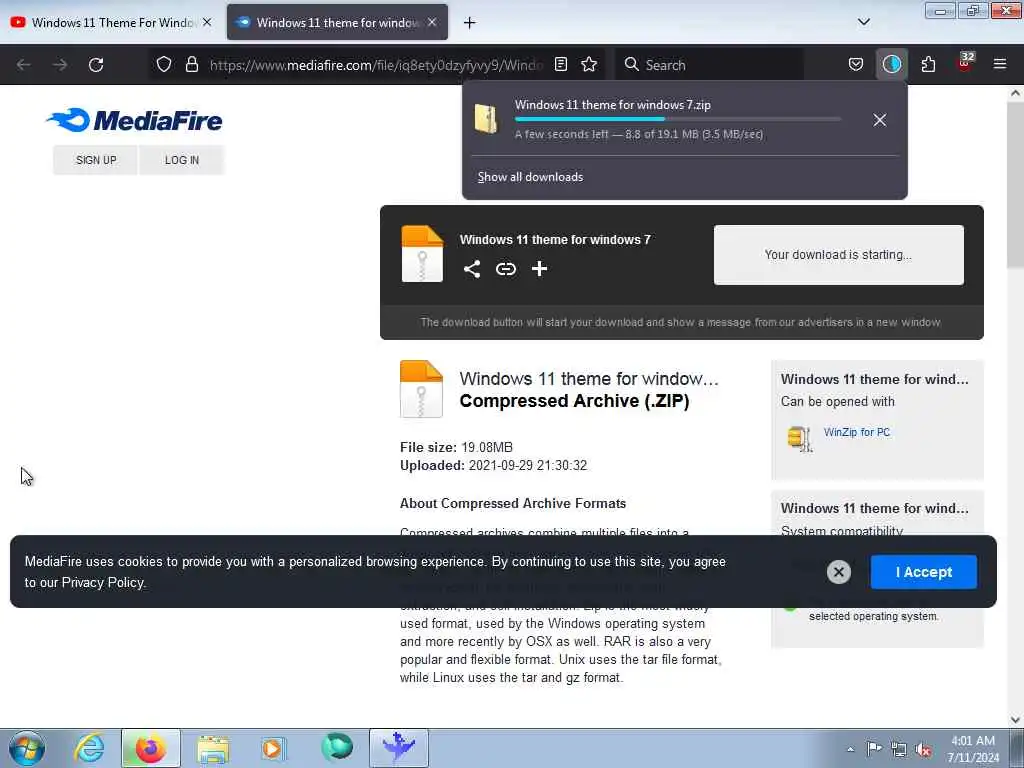Open the Windows Start button
The image size is (1024, 768).
pyautogui.click(x=27, y=748)
